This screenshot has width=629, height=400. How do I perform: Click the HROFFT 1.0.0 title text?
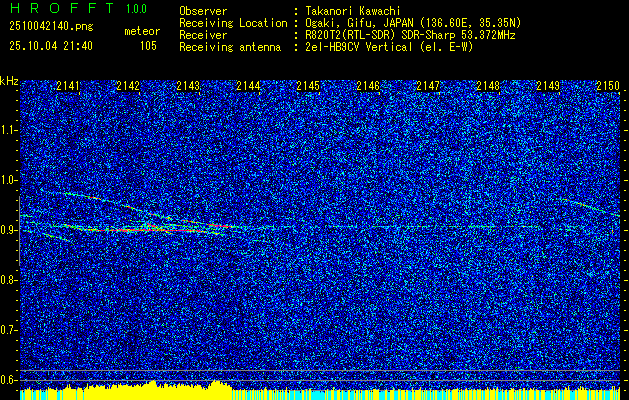pos(78,8)
